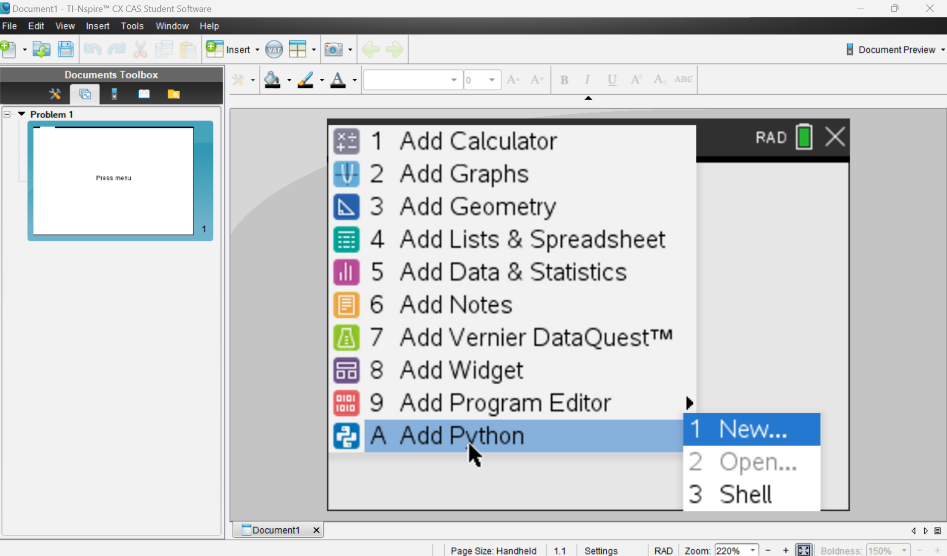The height and width of the screenshot is (556, 947).
Task: Open the Document Preview dropdown
Action: tap(895, 50)
